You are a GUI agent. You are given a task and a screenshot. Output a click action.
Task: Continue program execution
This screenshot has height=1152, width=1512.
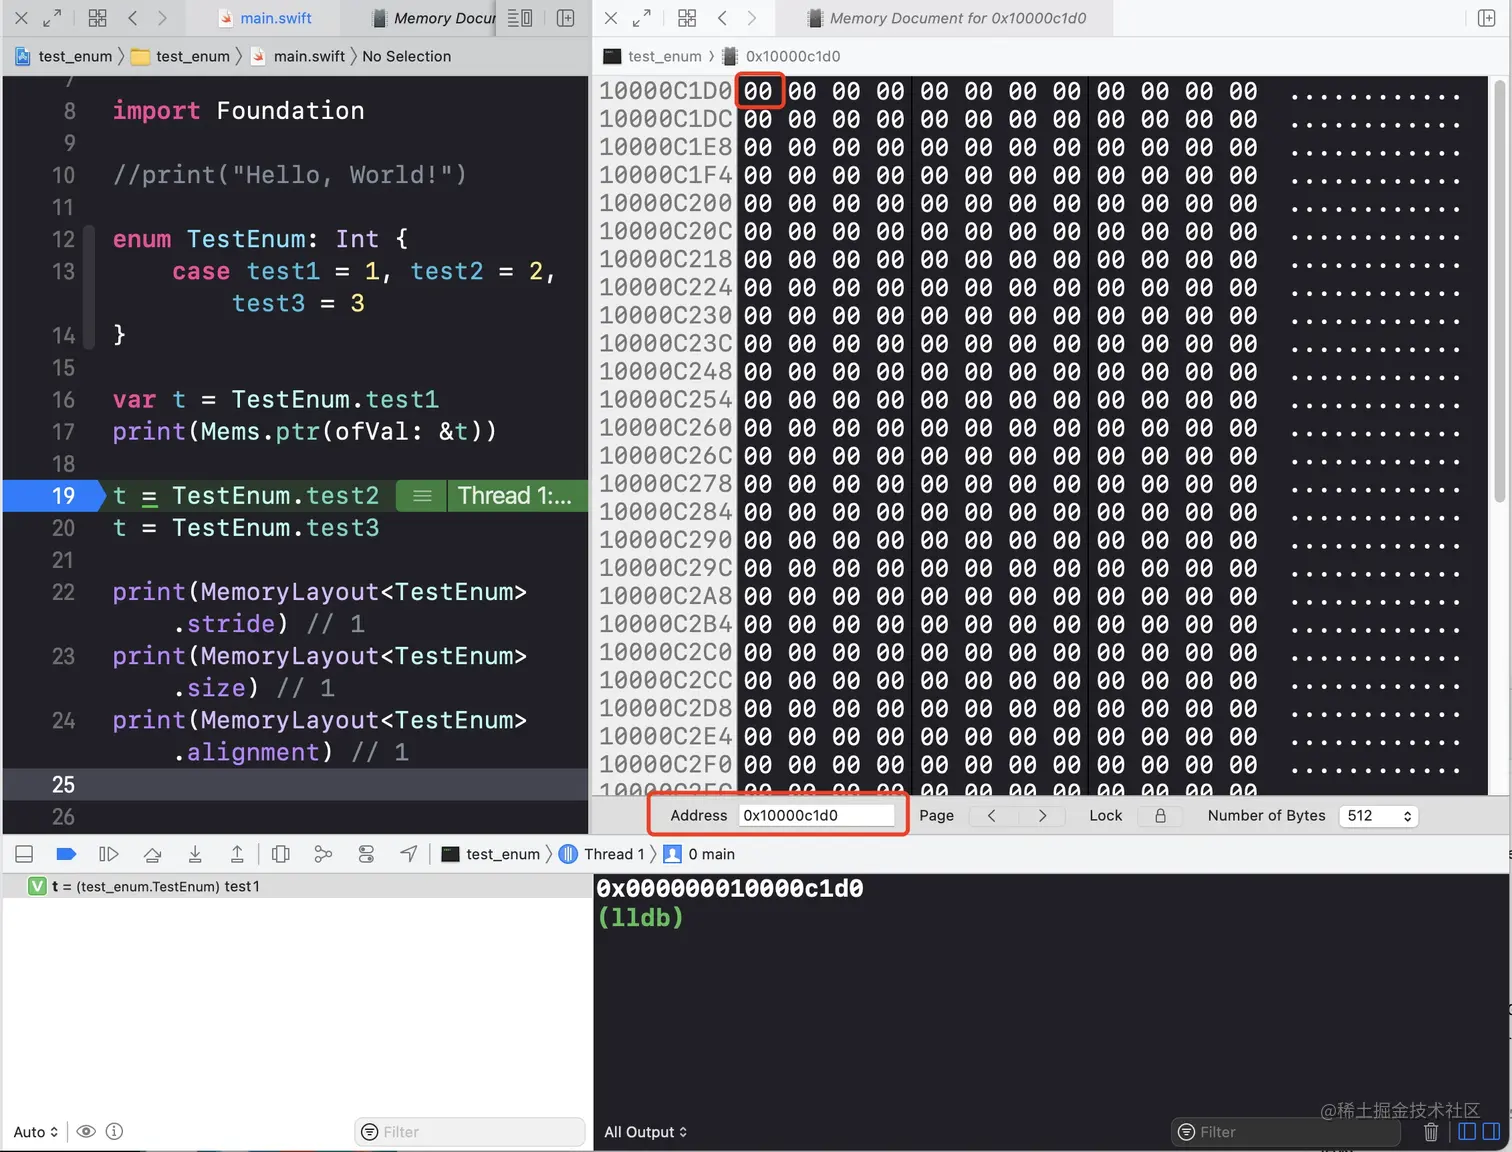(x=108, y=854)
